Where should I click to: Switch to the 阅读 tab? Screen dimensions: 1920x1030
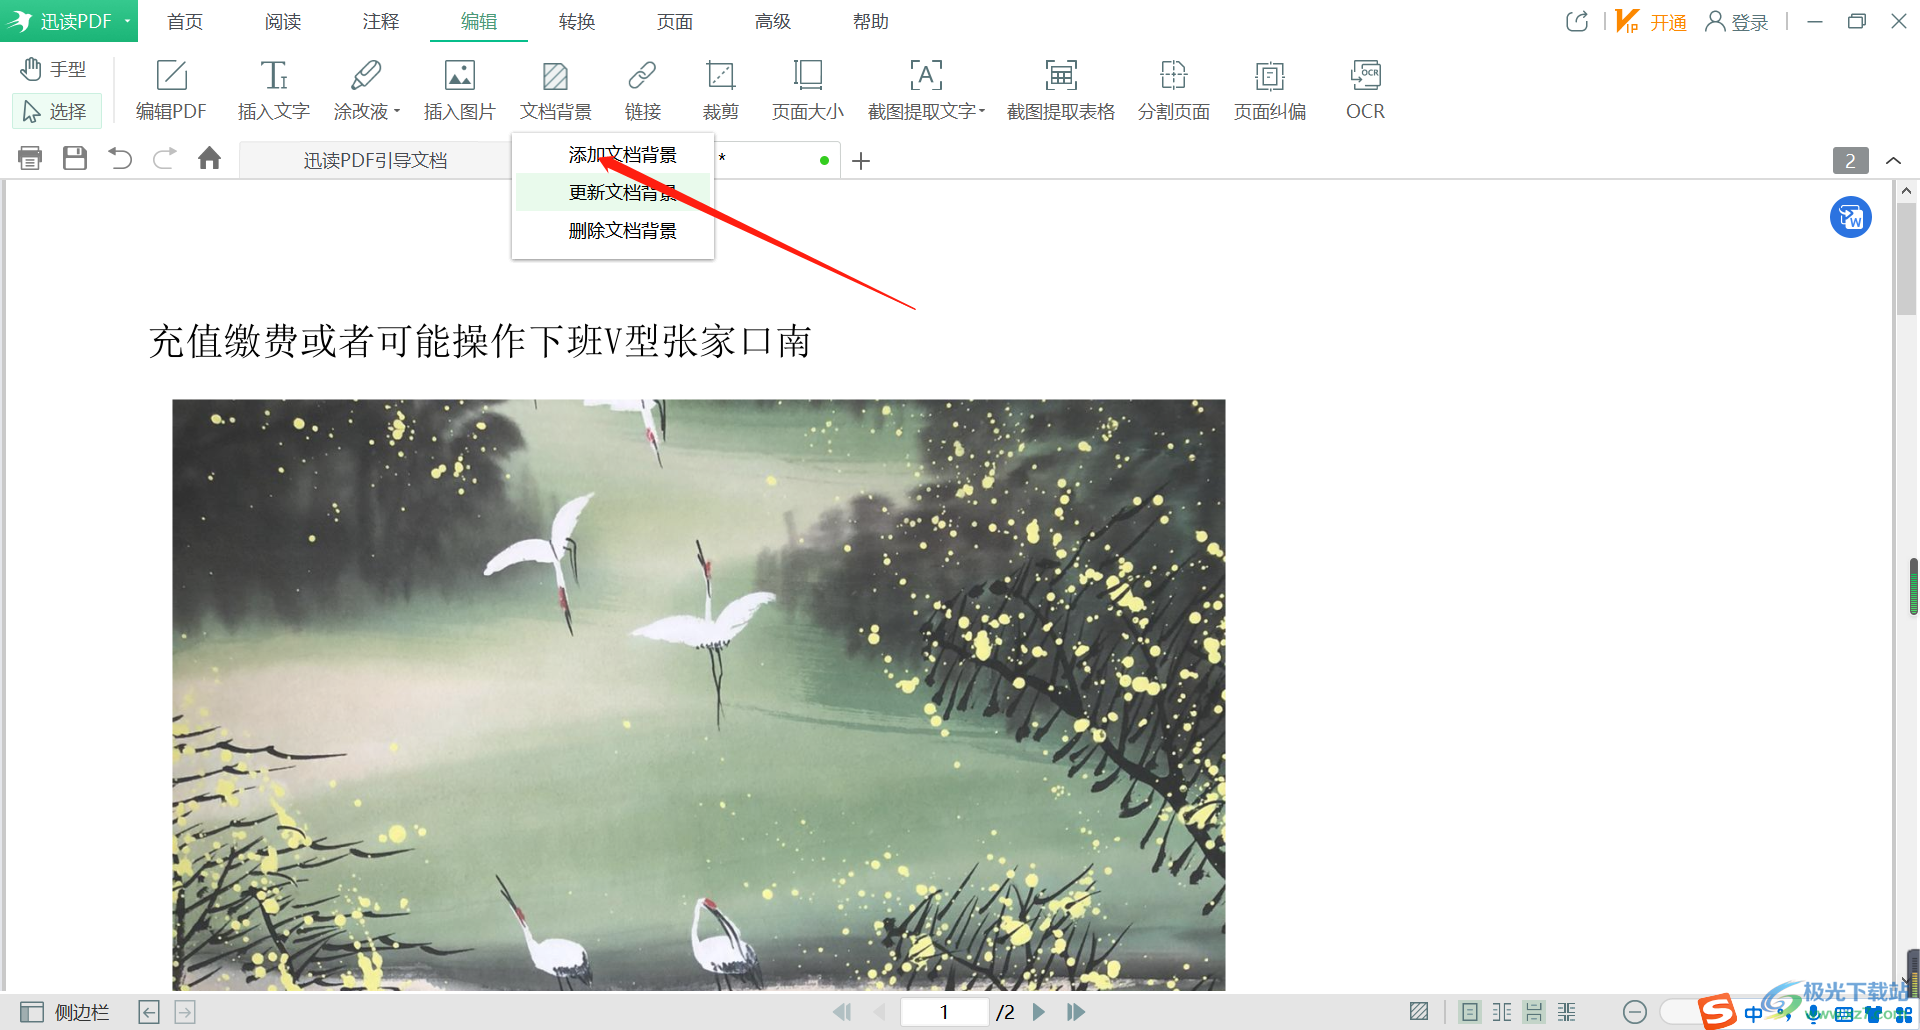(283, 21)
